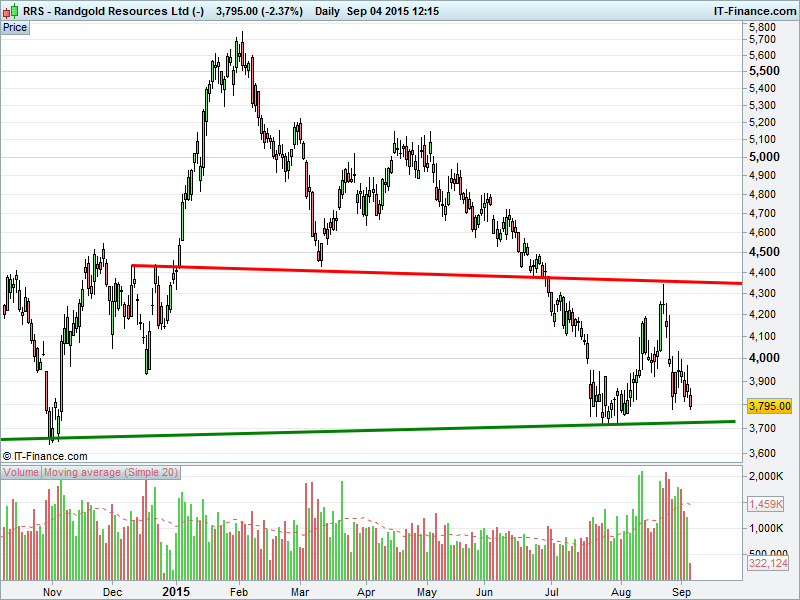Click the Dec date axis label

click(x=112, y=592)
